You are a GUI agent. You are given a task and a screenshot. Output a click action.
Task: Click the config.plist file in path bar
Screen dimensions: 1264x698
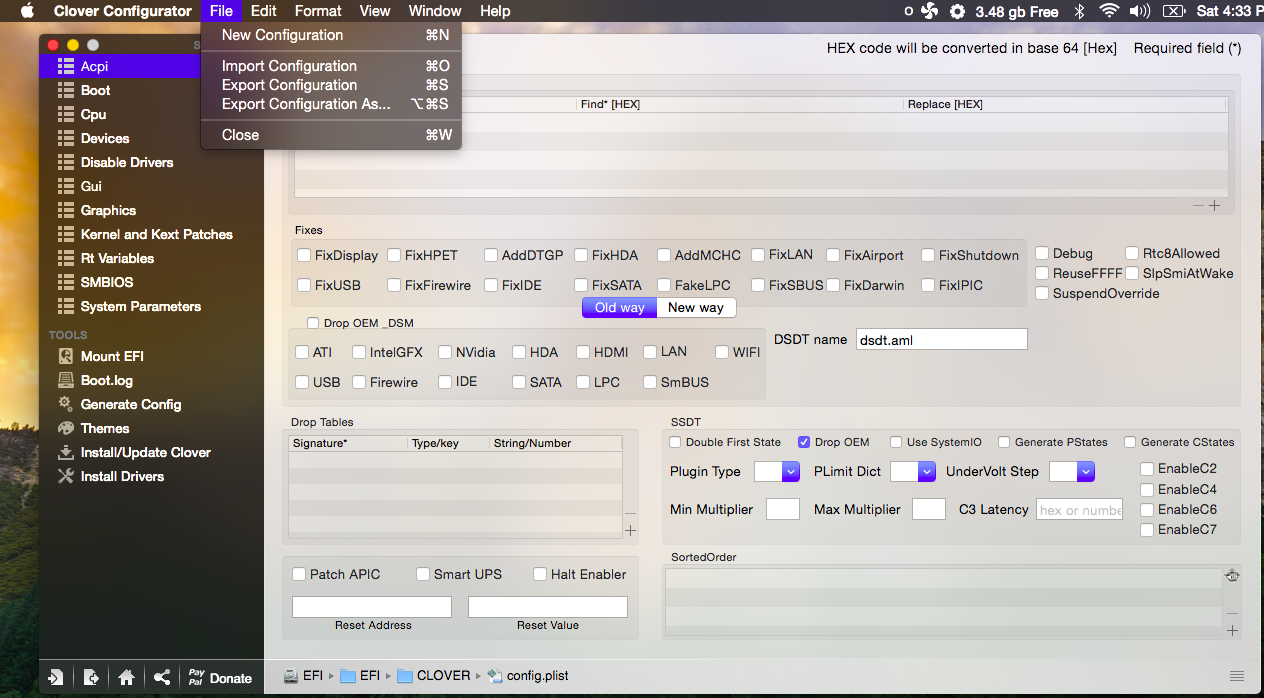[527, 676]
